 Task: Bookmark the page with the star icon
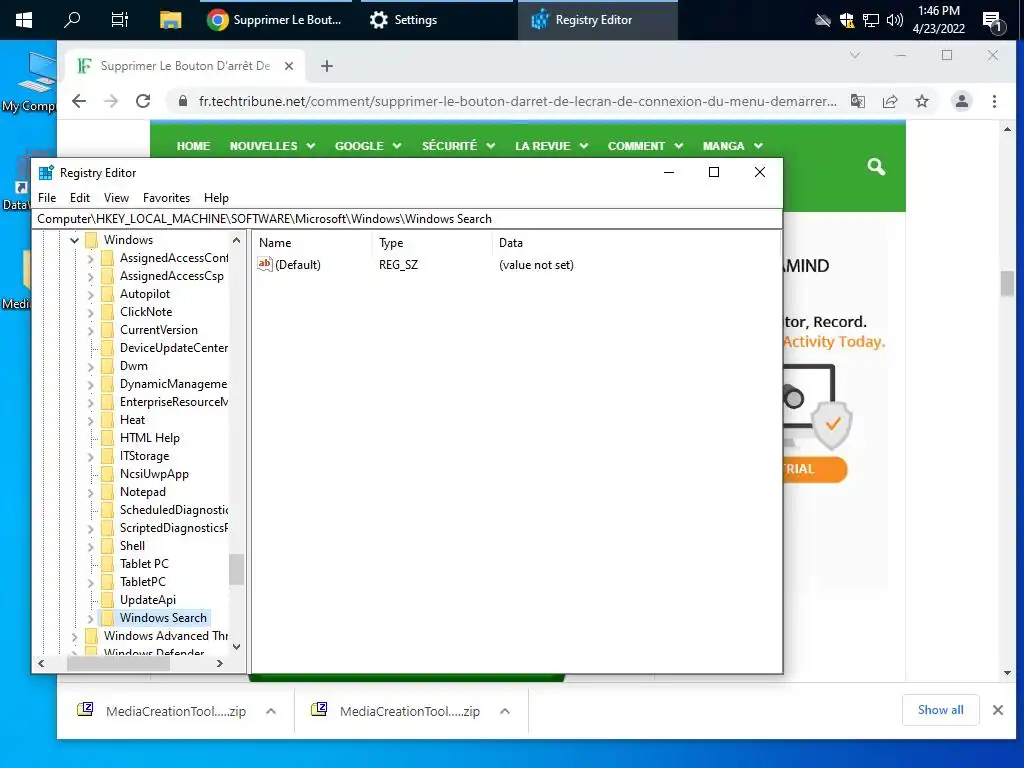(921, 101)
